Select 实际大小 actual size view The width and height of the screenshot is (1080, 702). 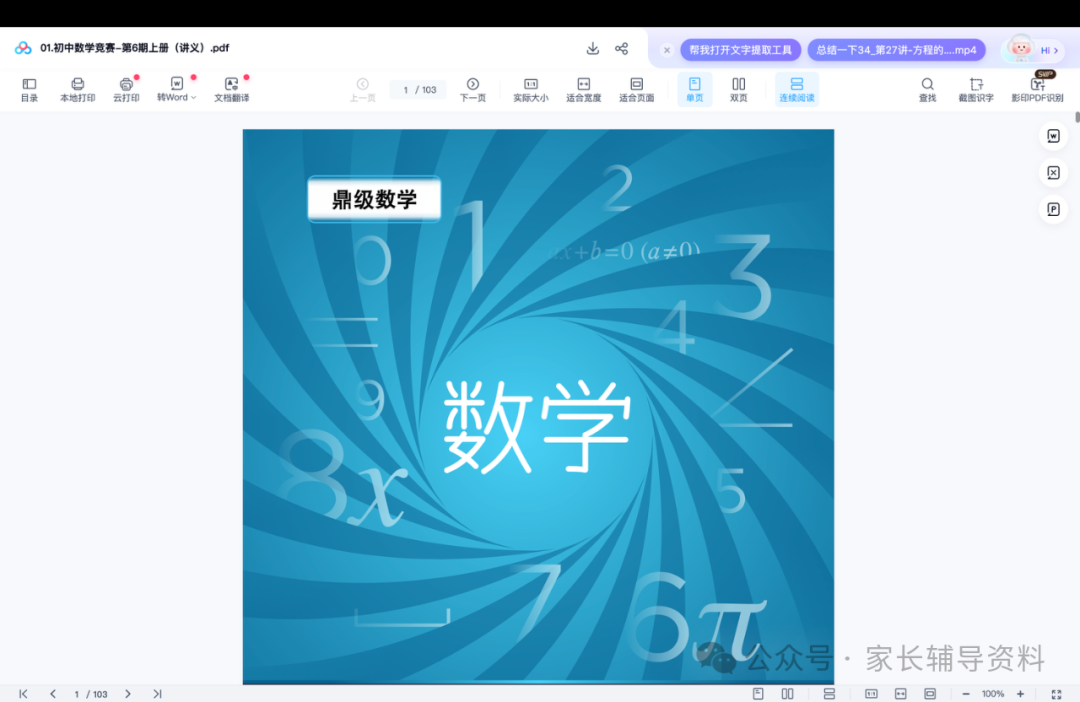(x=530, y=90)
